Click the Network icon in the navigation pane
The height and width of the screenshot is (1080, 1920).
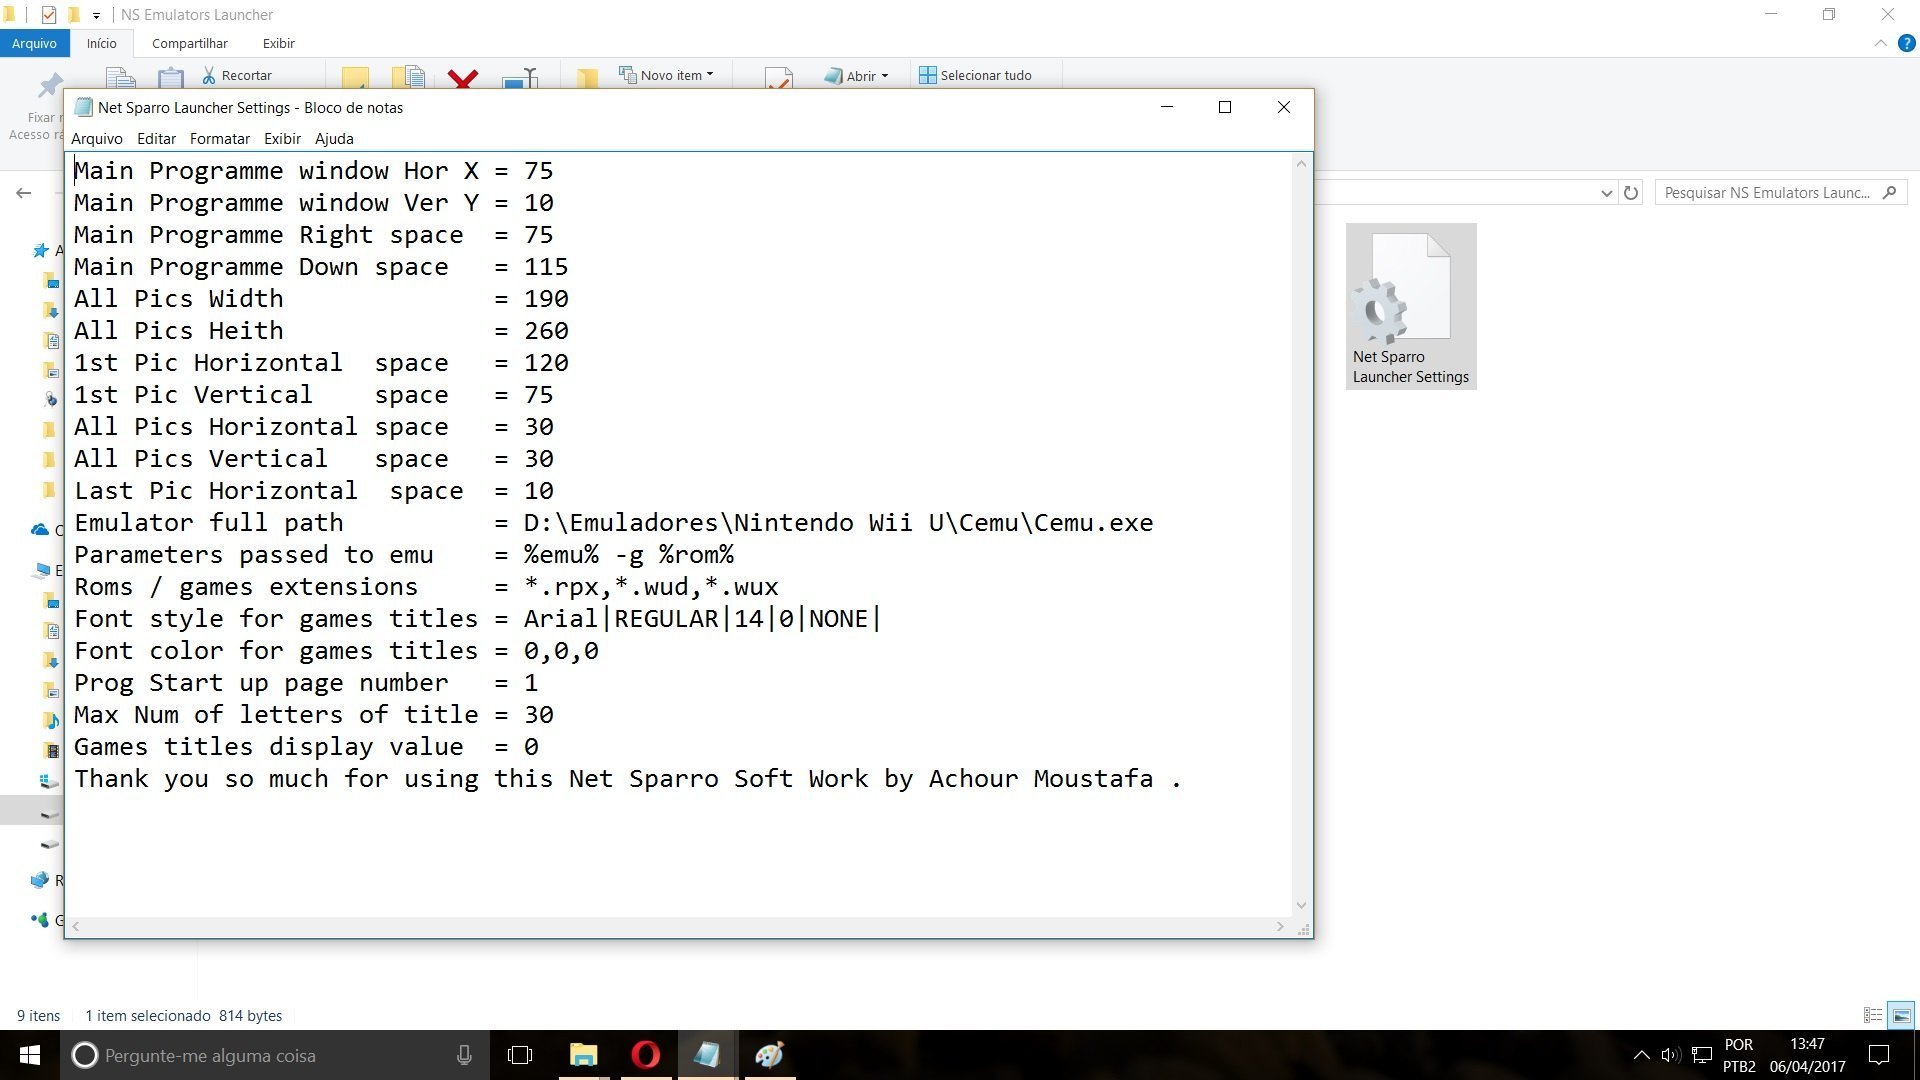point(40,880)
